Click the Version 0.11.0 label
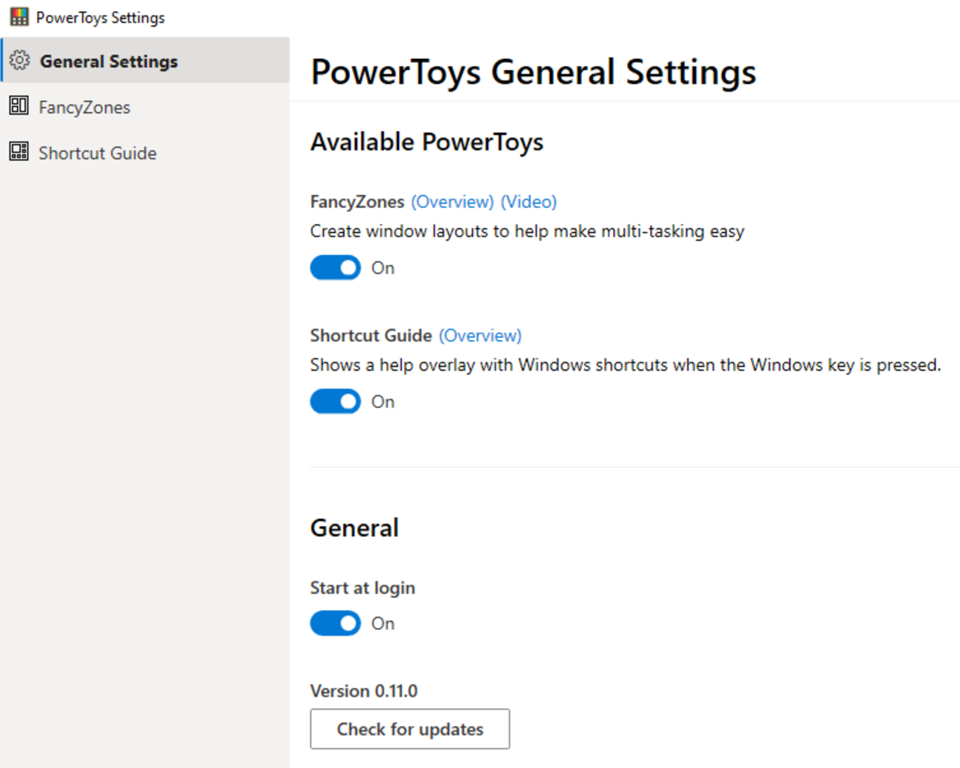 coord(362,691)
